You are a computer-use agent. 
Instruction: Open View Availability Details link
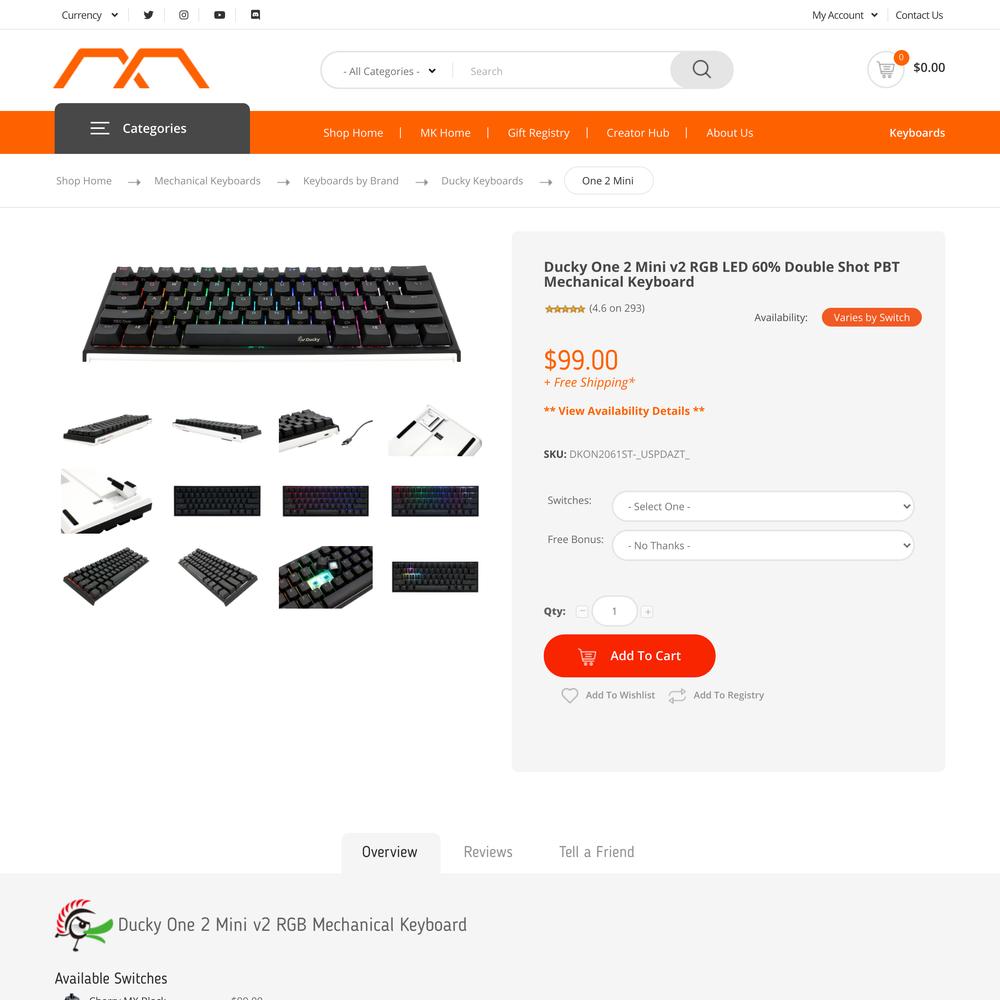point(624,411)
